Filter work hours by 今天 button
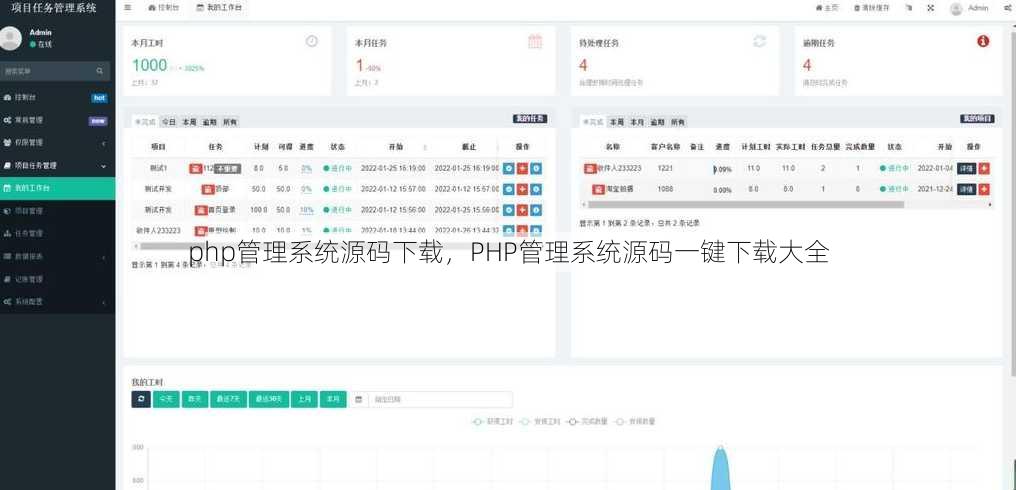The height and width of the screenshot is (490, 1016). point(166,399)
